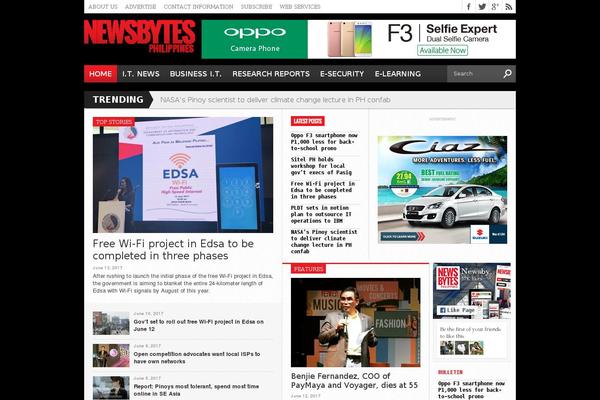
Task: Click the OPPO F3 Selfie Expert banner ad
Action: pyautogui.click(x=359, y=39)
